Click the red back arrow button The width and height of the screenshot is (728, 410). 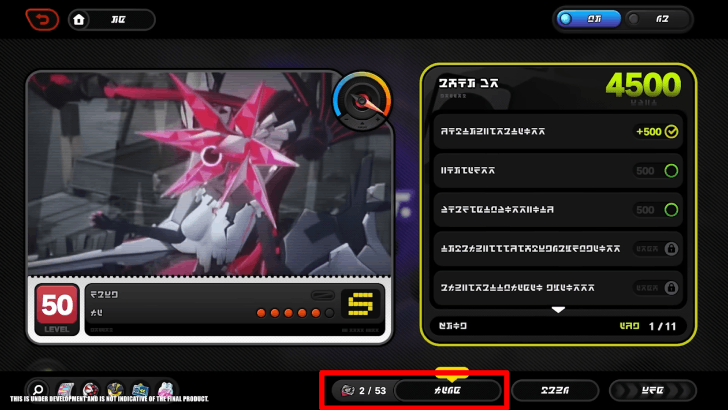click(42, 19)
